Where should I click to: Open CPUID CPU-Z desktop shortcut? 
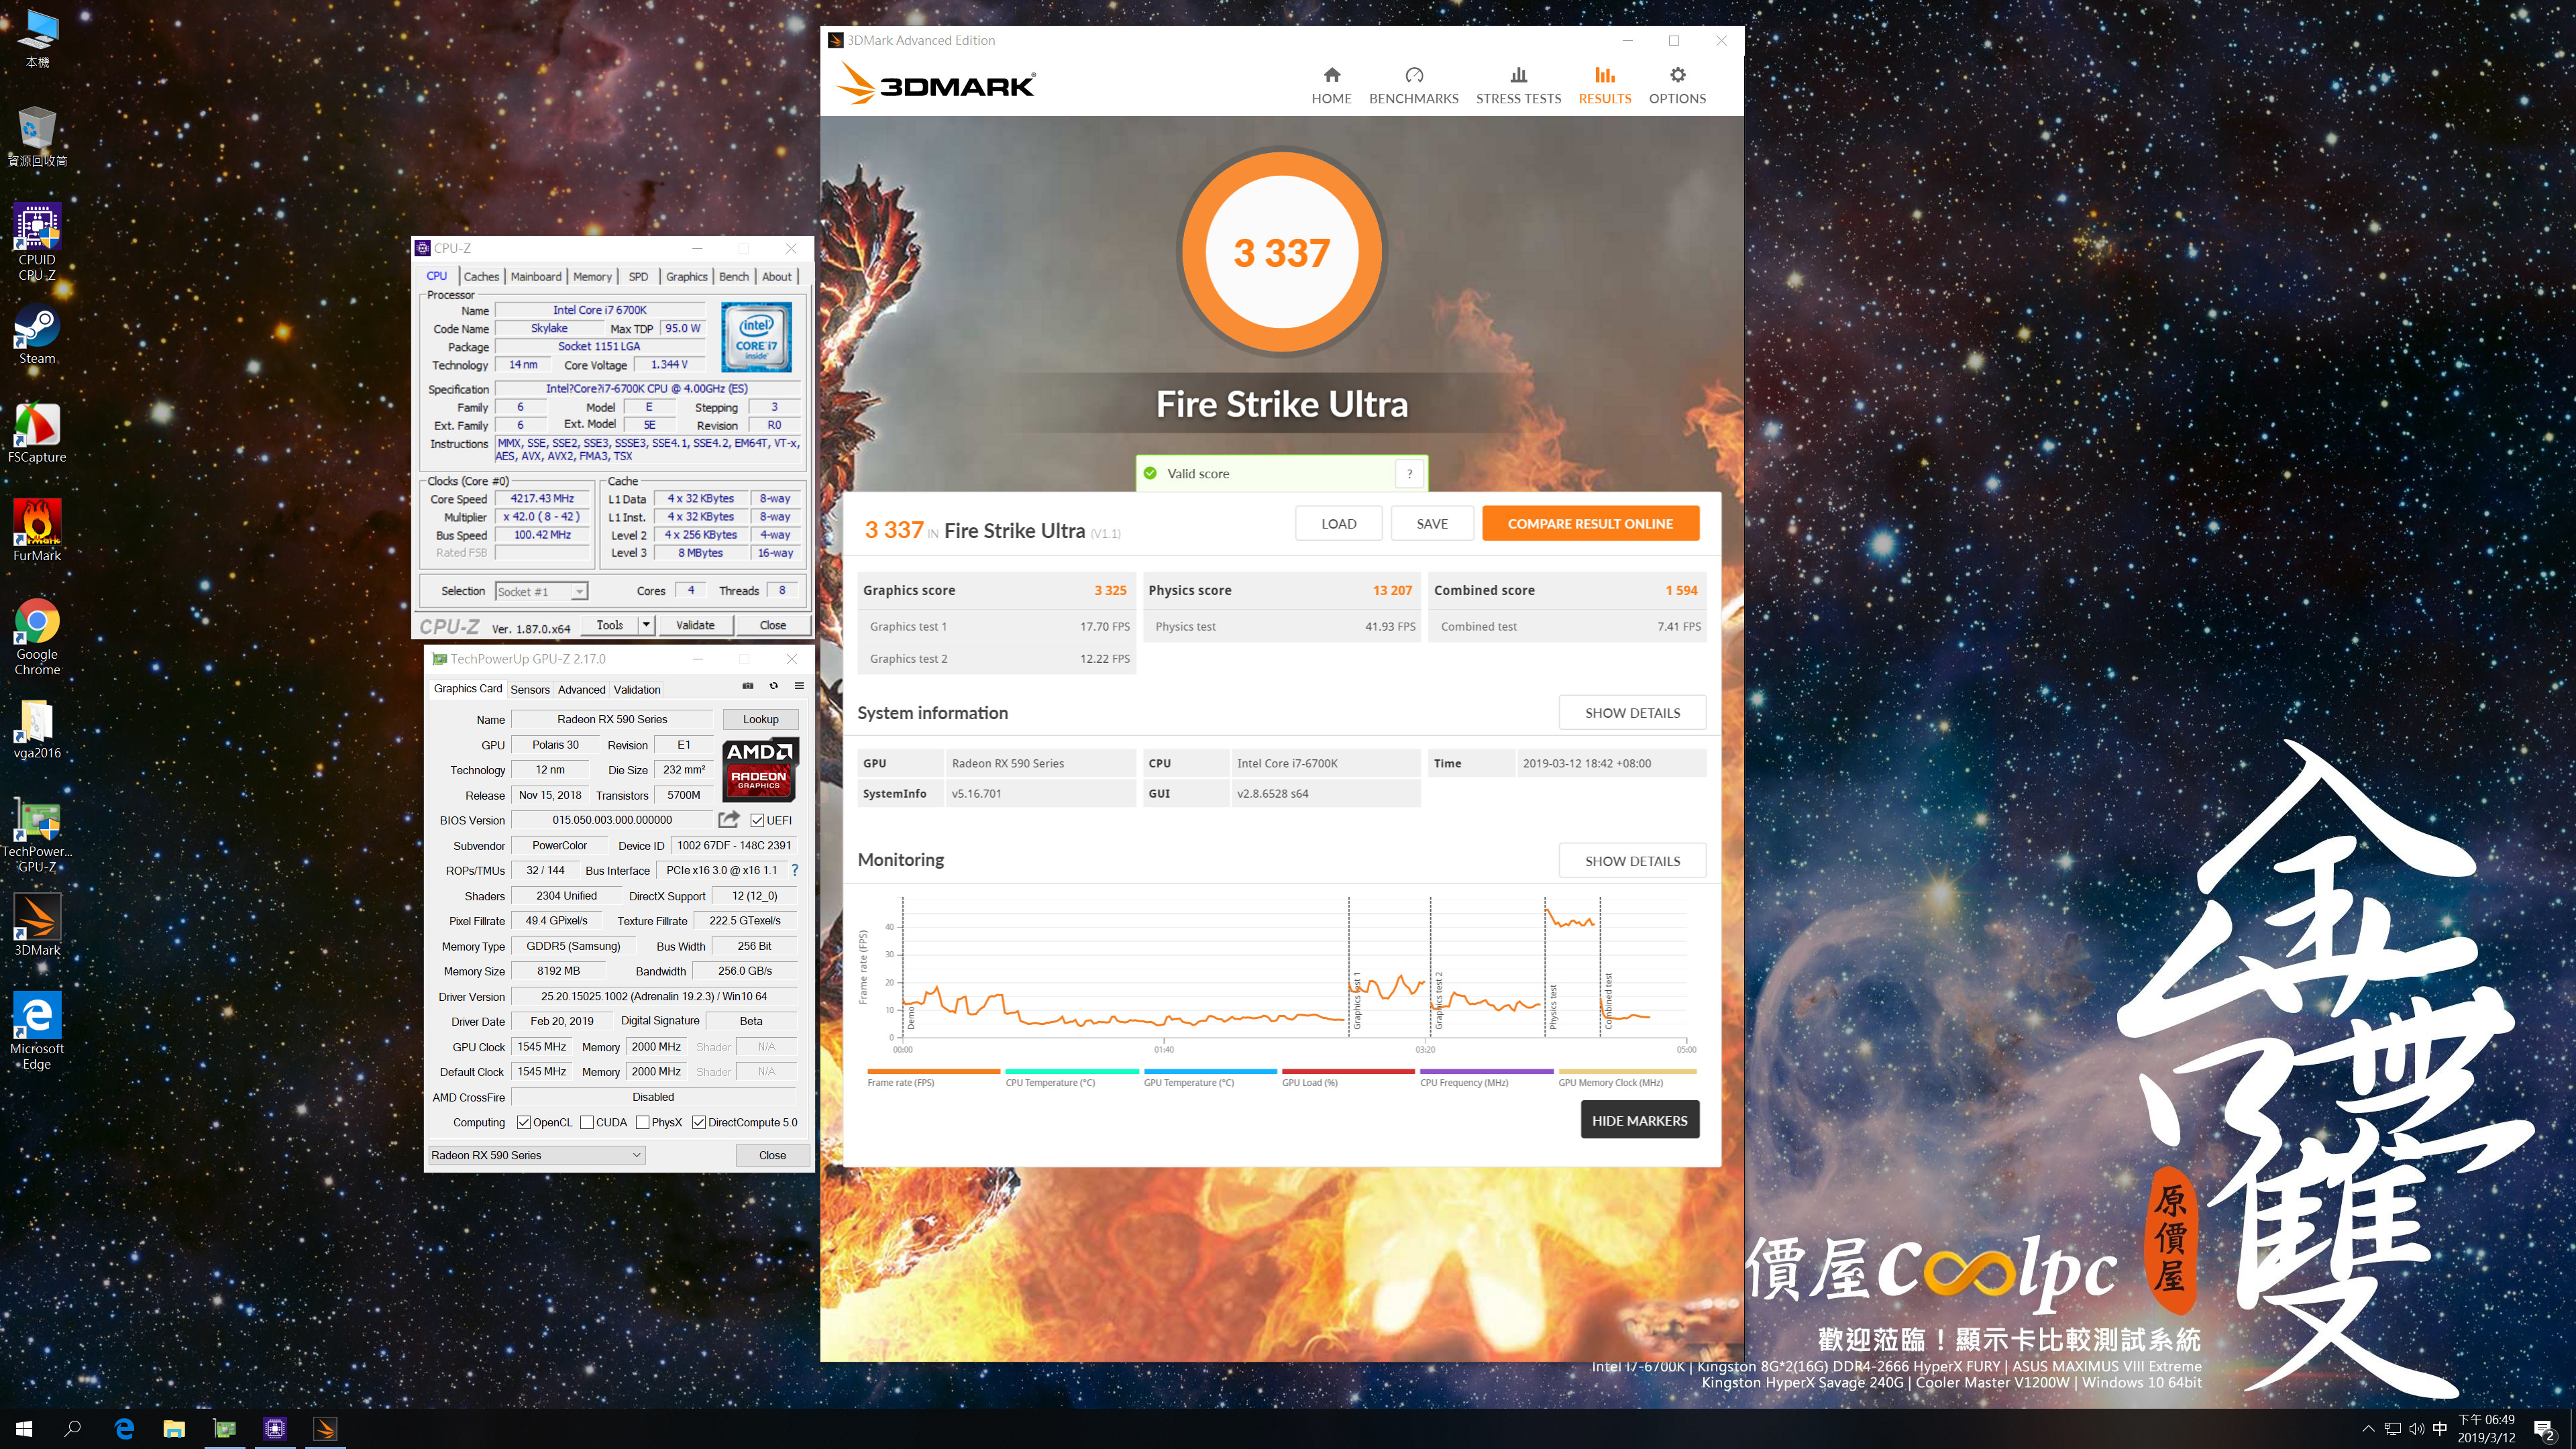click(x=37, y=241)
